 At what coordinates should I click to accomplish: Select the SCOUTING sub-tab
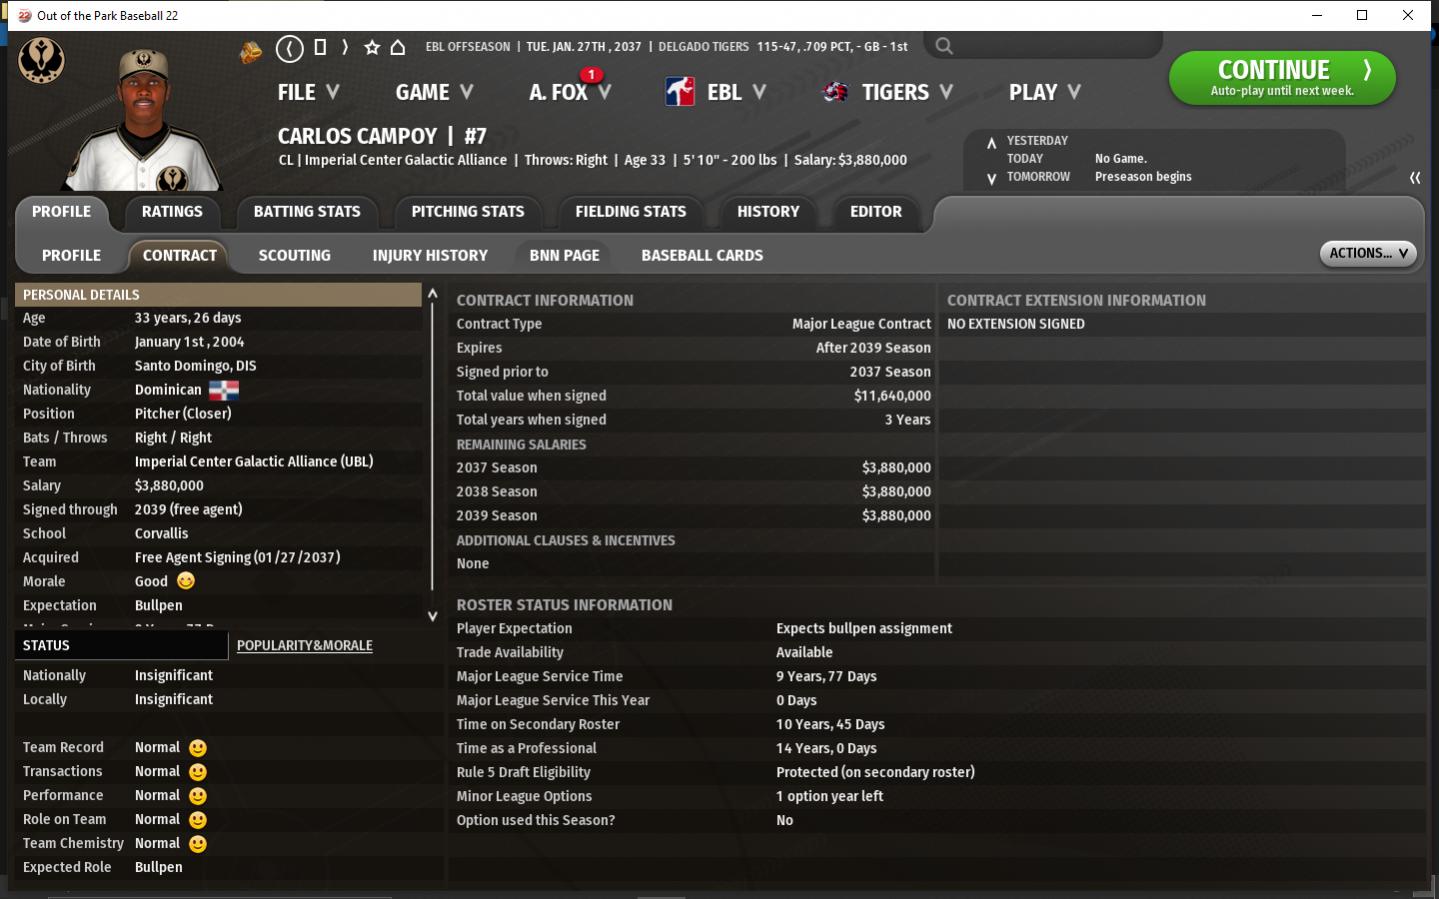pos(294,256)
